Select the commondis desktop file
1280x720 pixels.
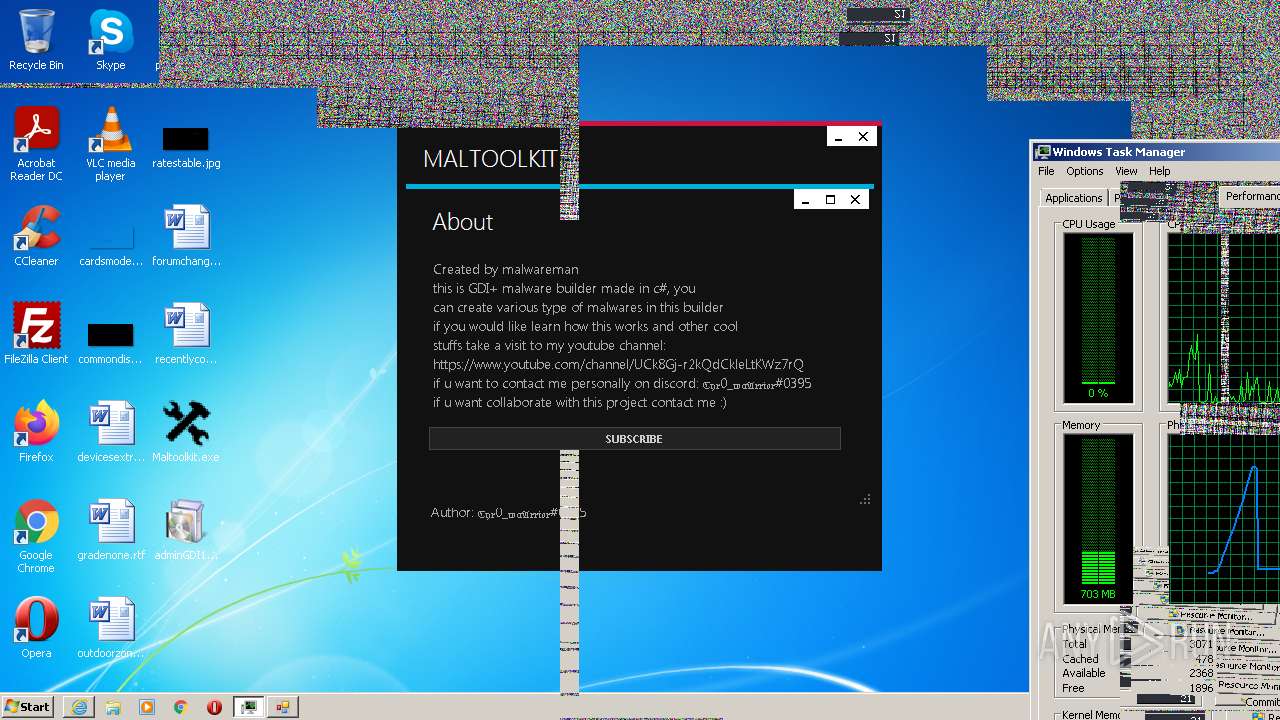pyautogui.click(x=110, y=341)
